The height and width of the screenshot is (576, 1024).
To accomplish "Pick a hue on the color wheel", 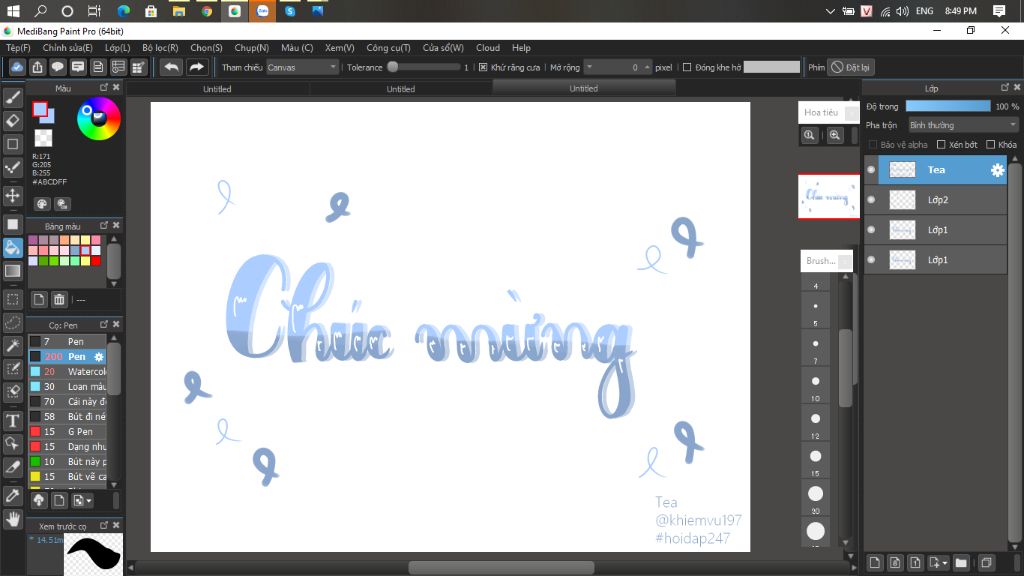I will (x=99, y=119).
